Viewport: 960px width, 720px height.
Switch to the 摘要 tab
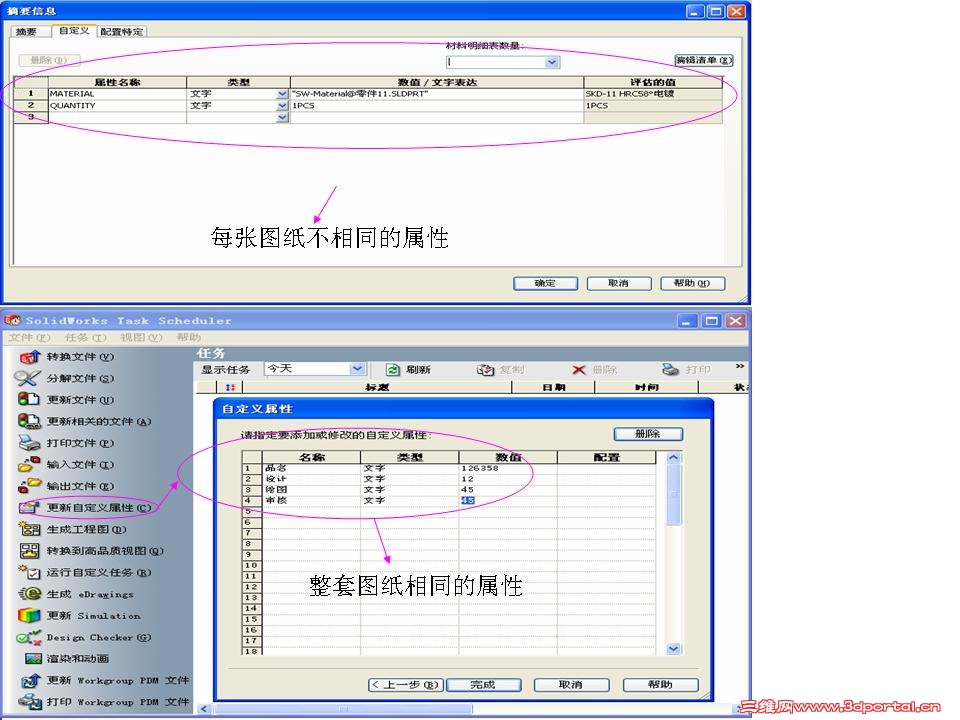tap(26, 32)
